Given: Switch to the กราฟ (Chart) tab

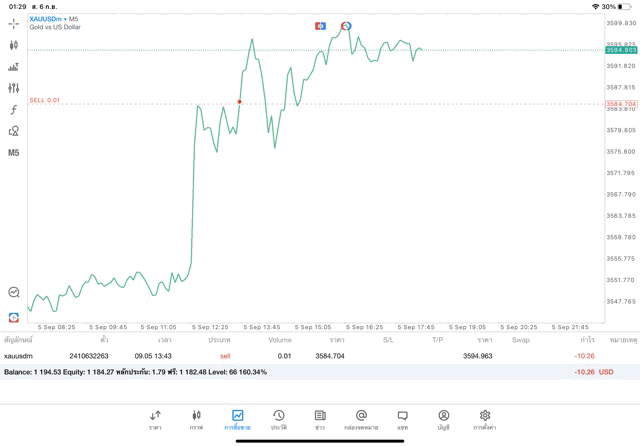Looking at the screenshot, I should 196,419.
